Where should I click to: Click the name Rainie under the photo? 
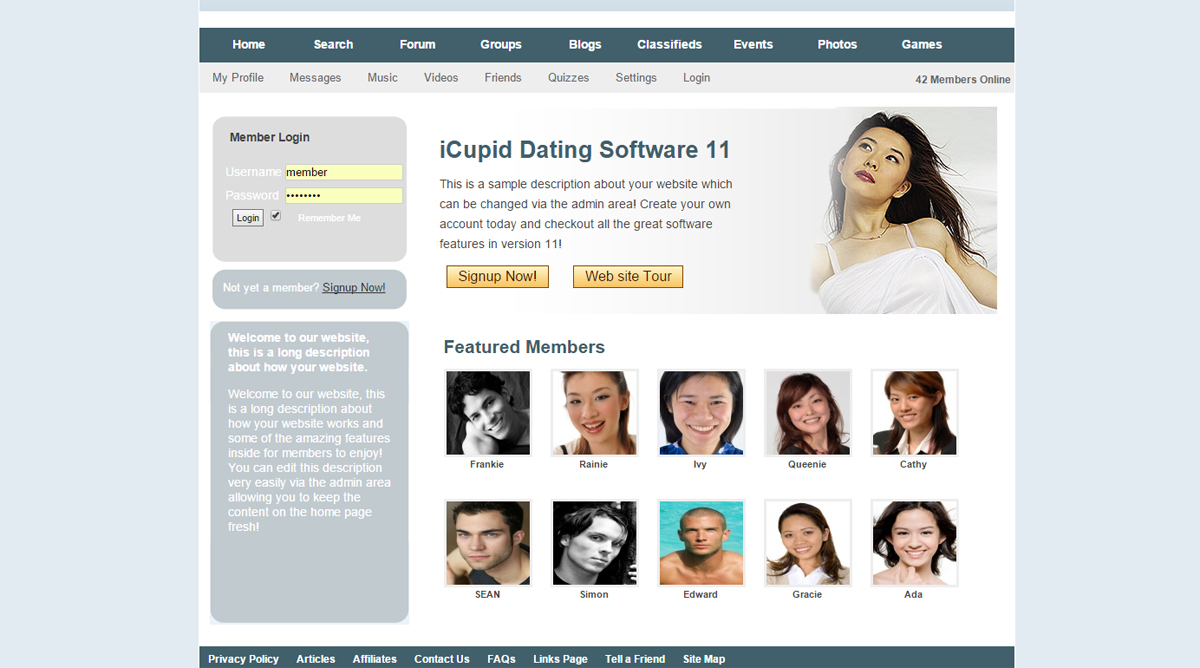coord(594,465)
